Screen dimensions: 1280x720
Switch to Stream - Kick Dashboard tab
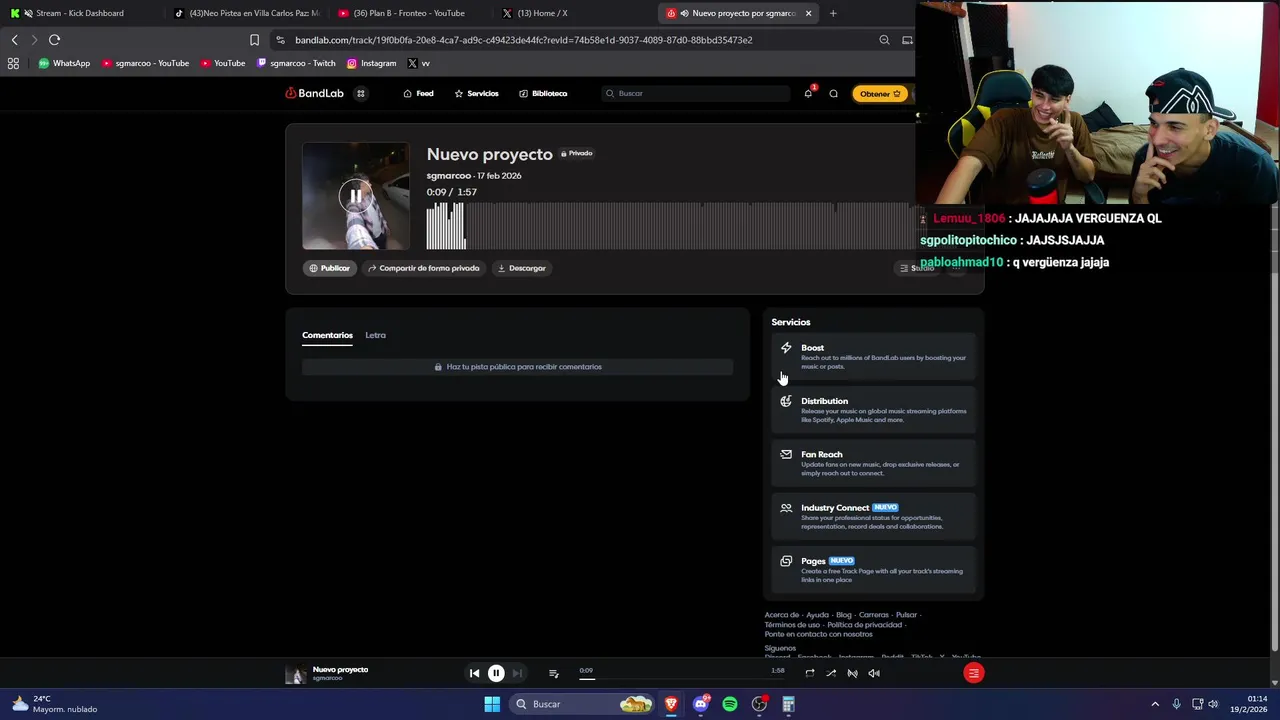tap(80, 13)
